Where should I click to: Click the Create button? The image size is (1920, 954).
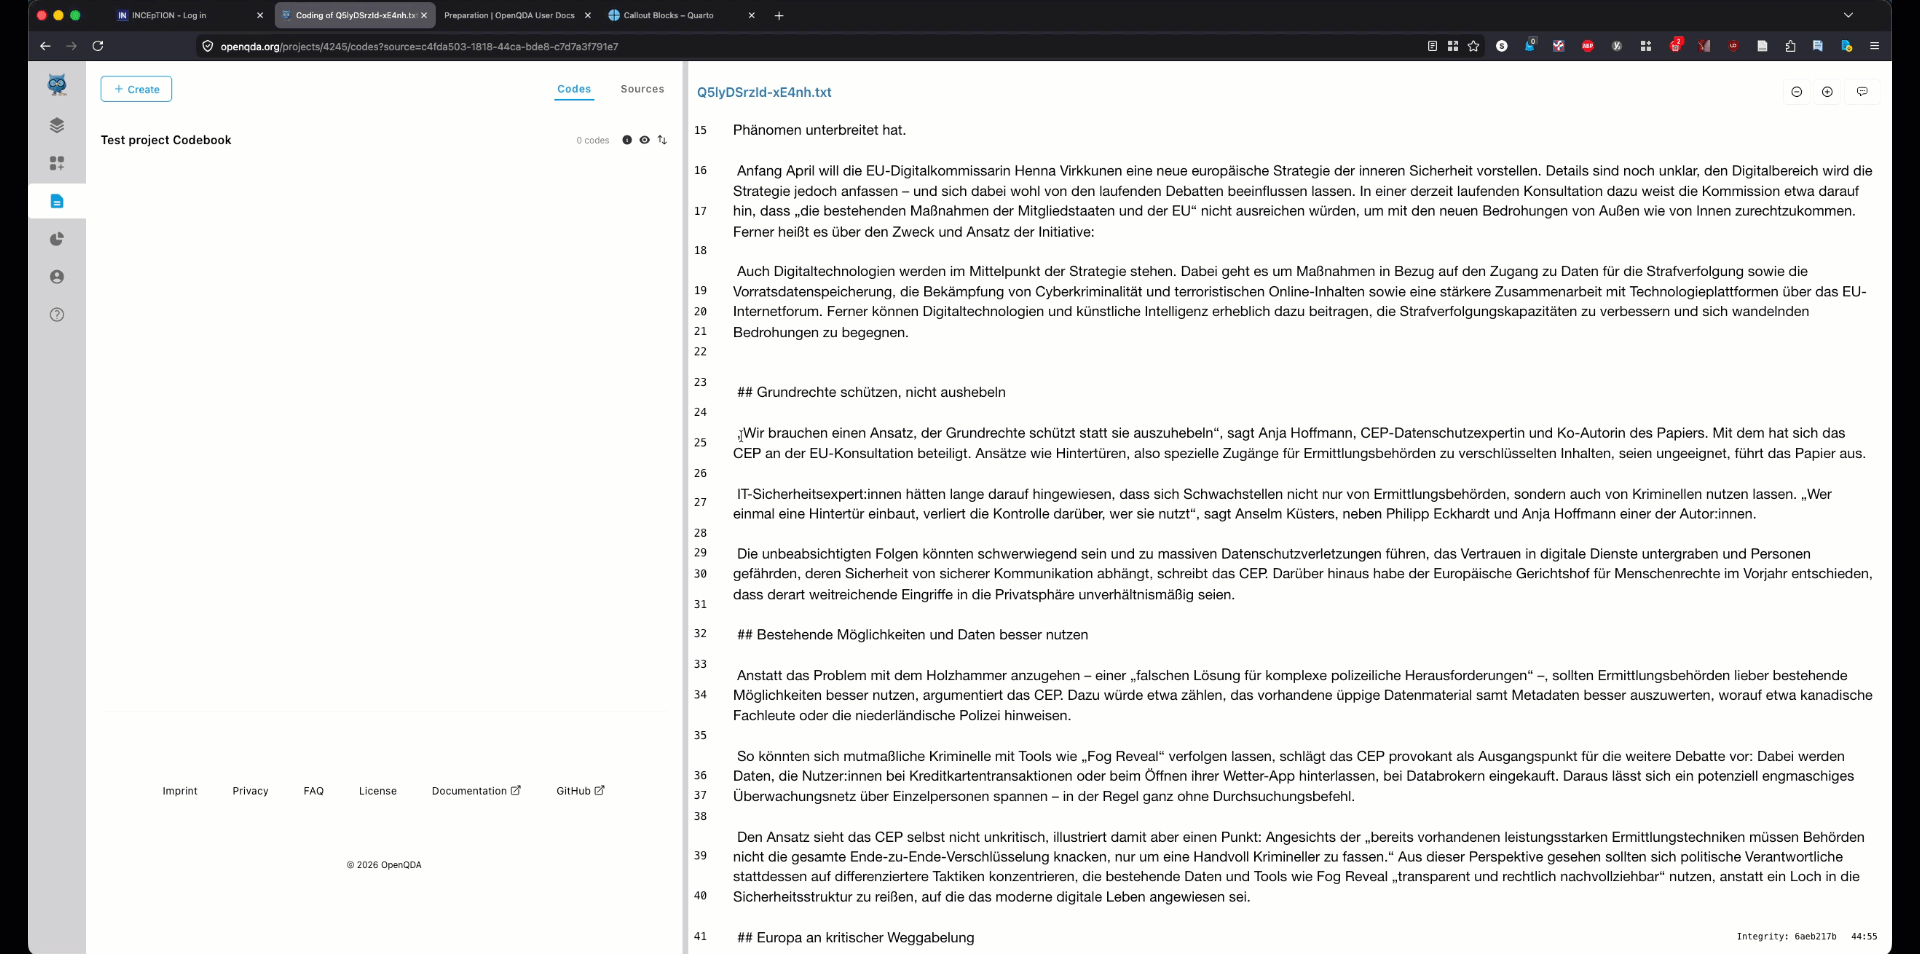pyautogui.click(x=136, y=89)
